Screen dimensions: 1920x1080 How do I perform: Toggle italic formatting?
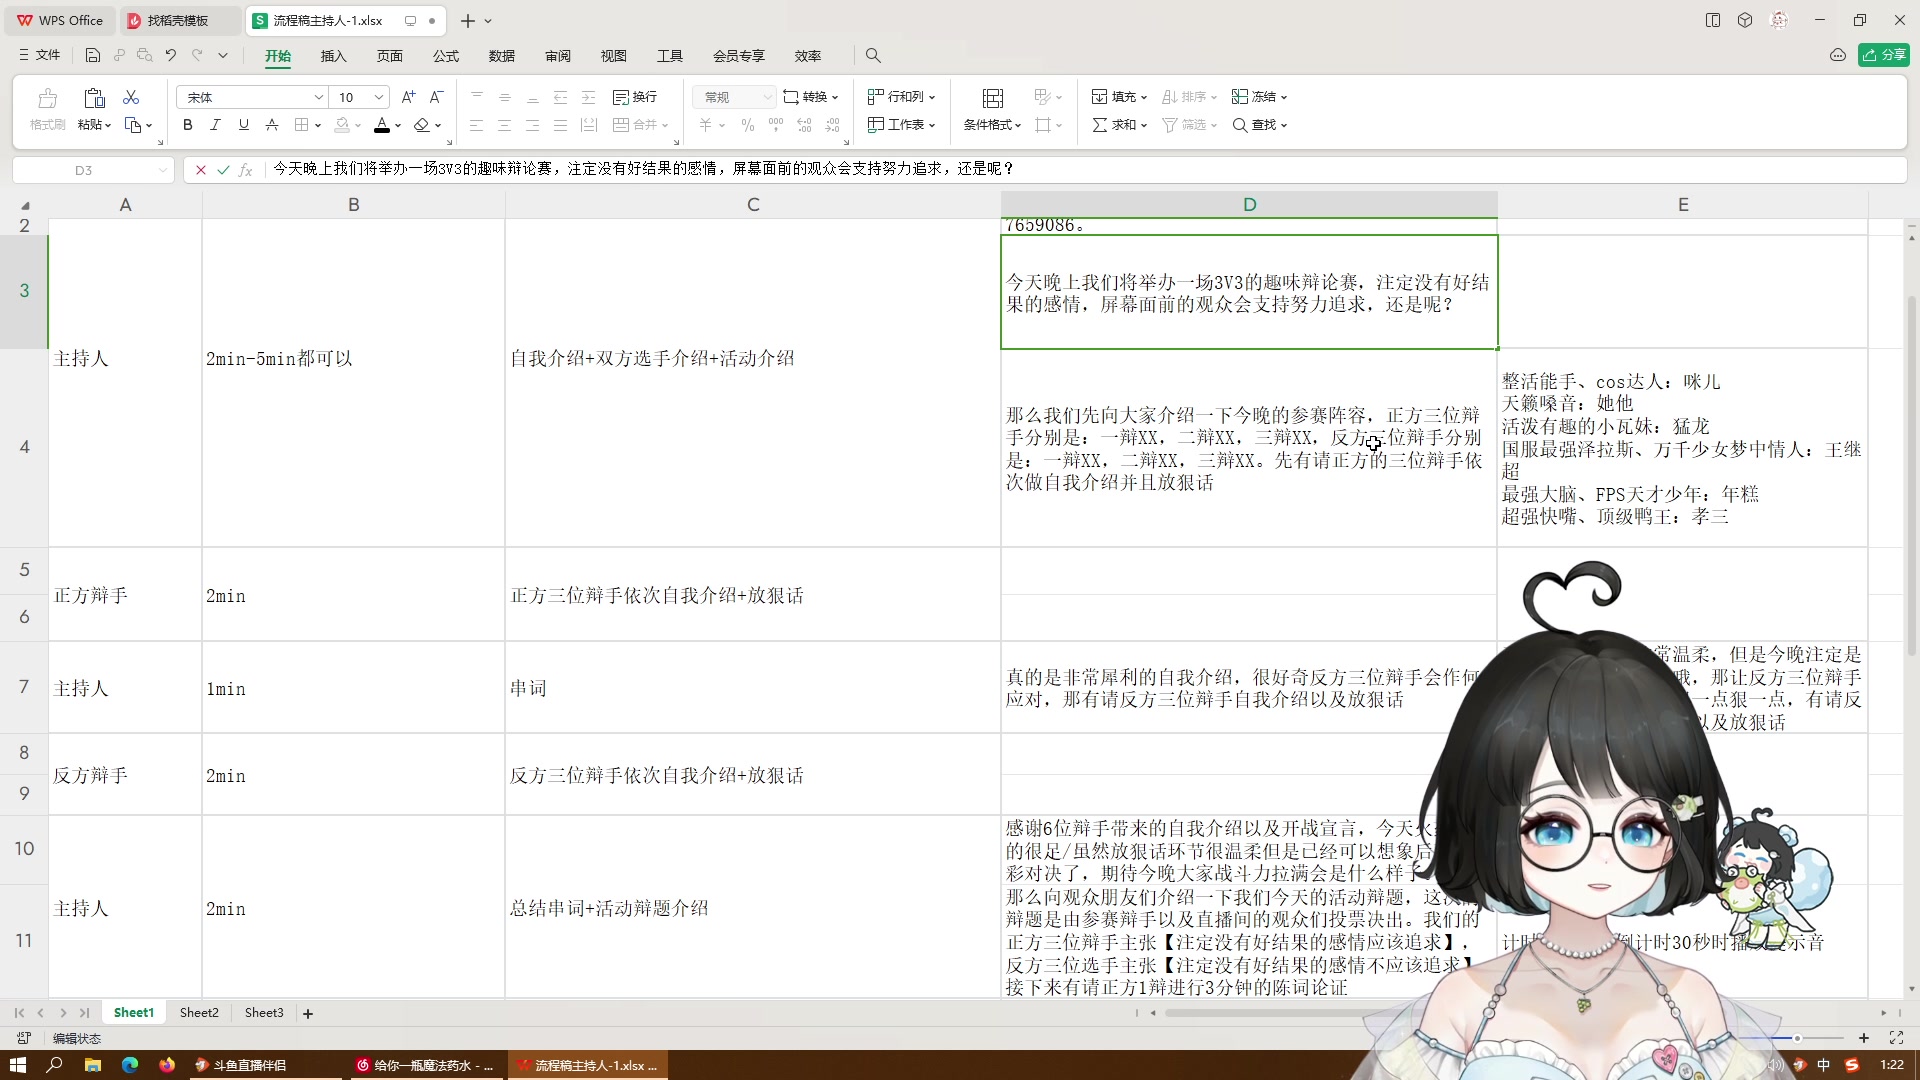[215, 125]
